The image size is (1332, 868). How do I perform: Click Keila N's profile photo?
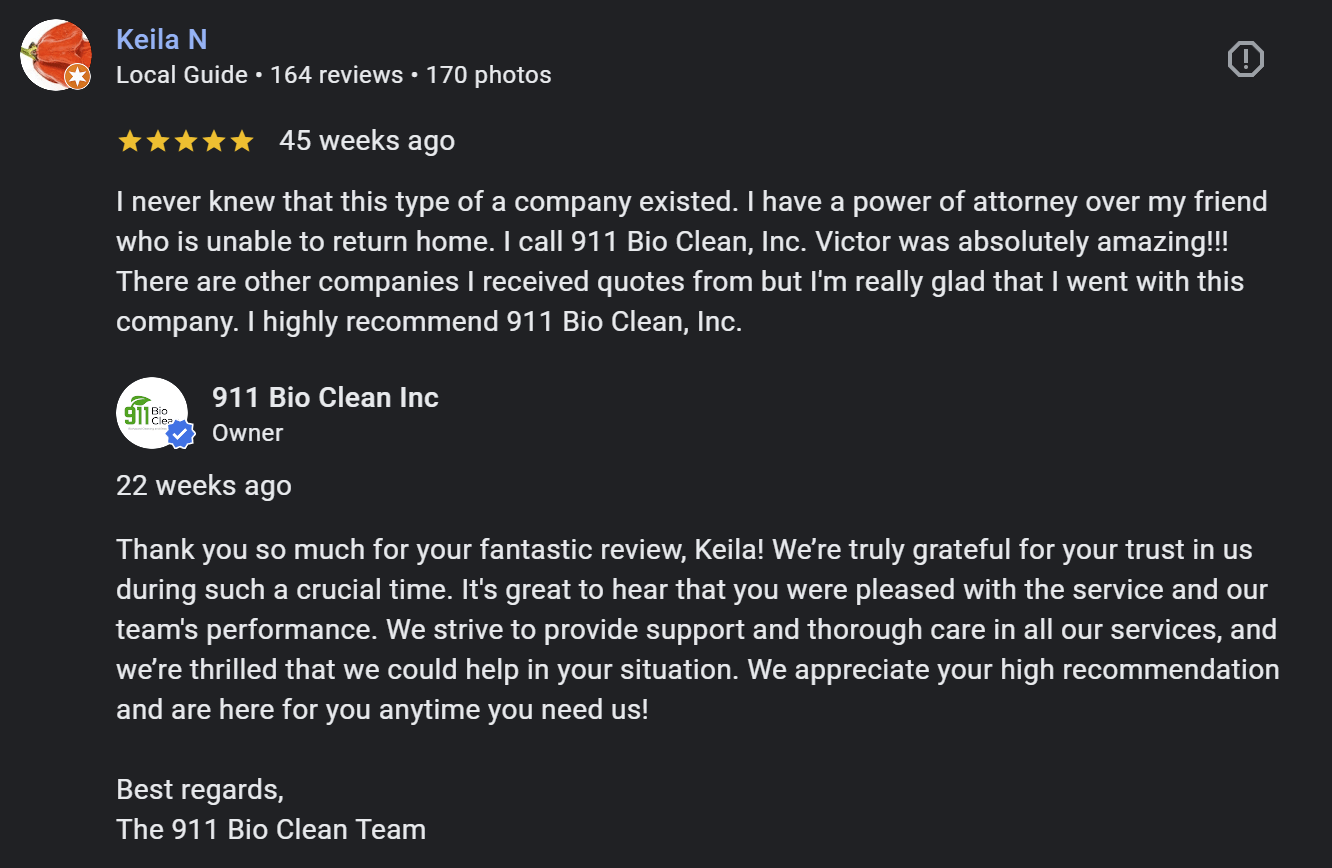(x=56, y=55)
